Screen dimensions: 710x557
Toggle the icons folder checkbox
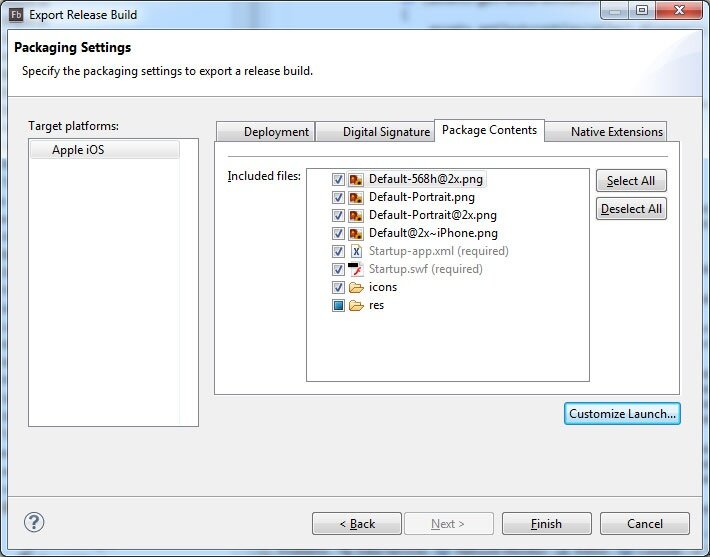click(x=338, y=288)
